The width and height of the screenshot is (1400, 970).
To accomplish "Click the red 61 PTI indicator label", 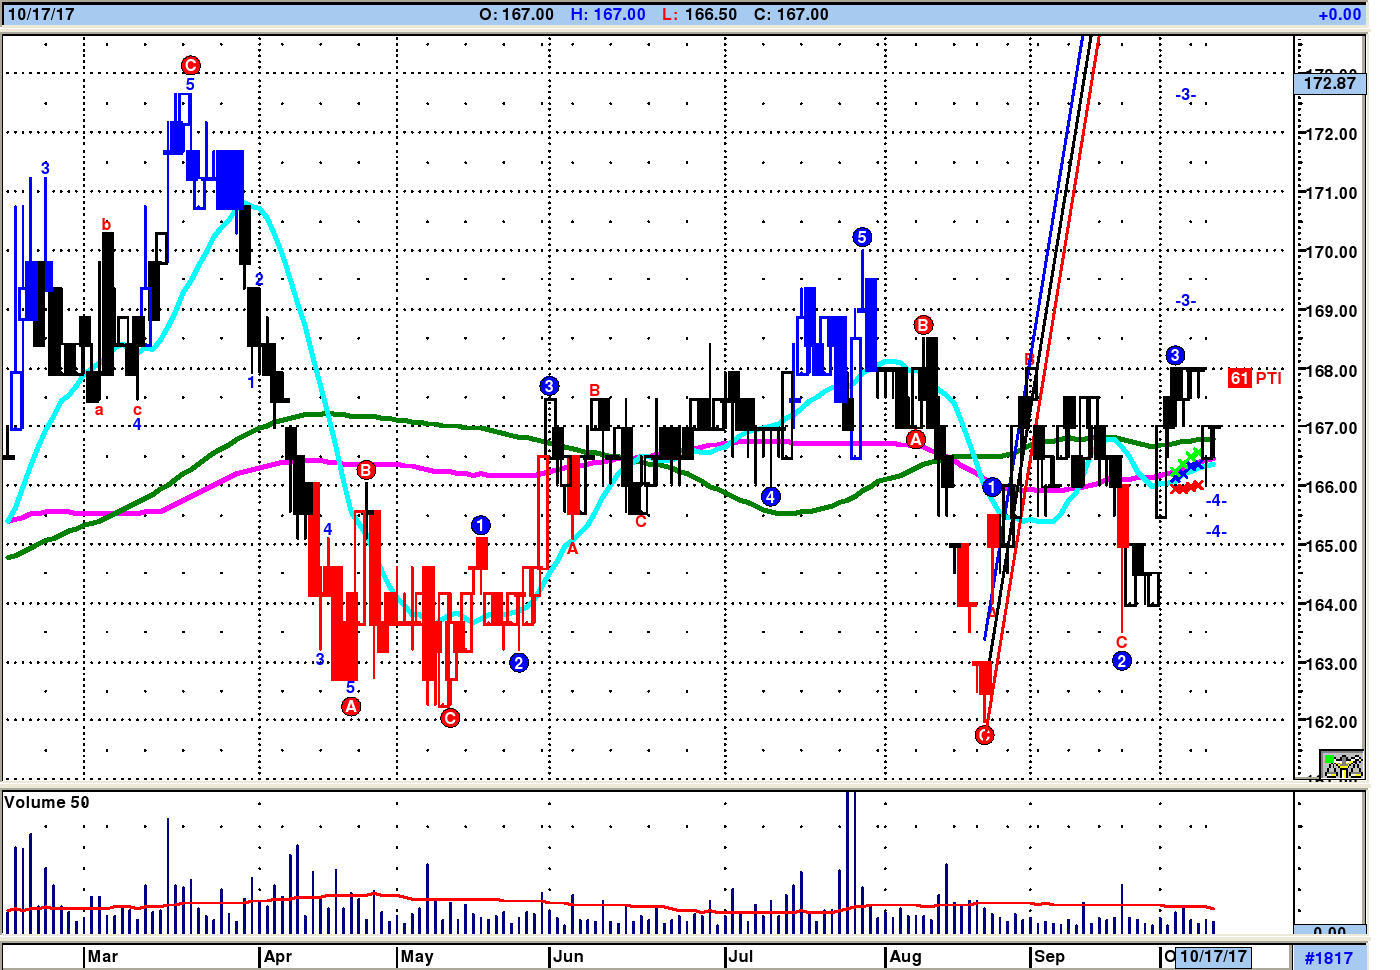I will [x=1254, y=378].
